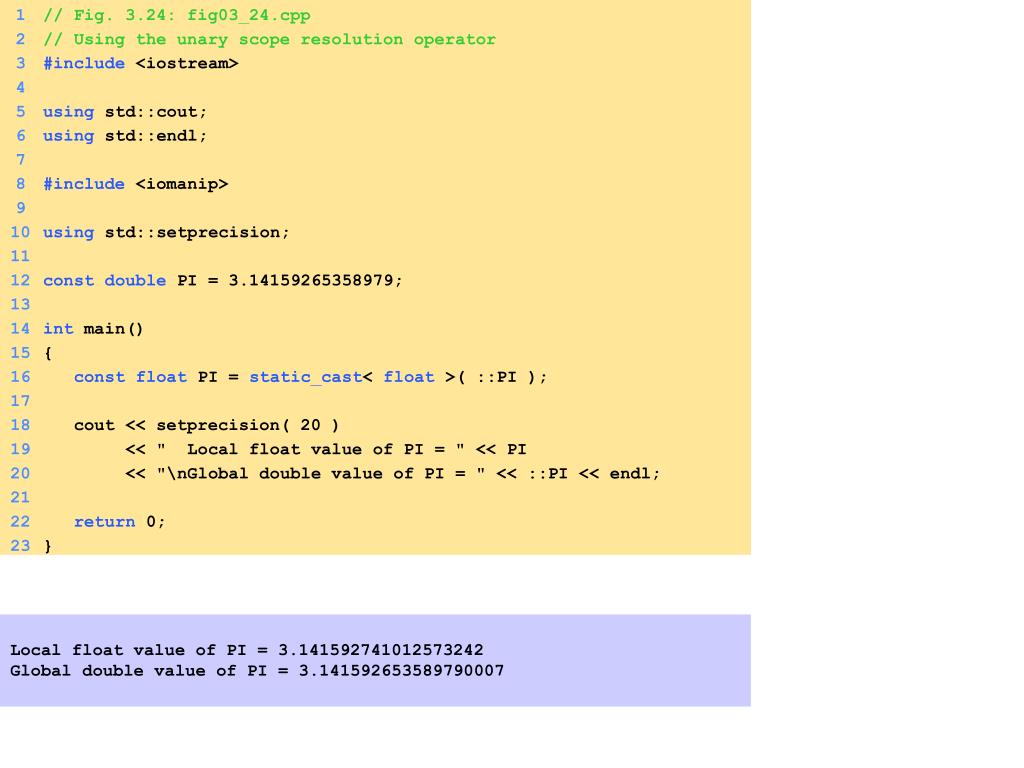Click "::PI" inside the cast on line 16
This screenshot has width=1024, height=768.
point(496,377)
